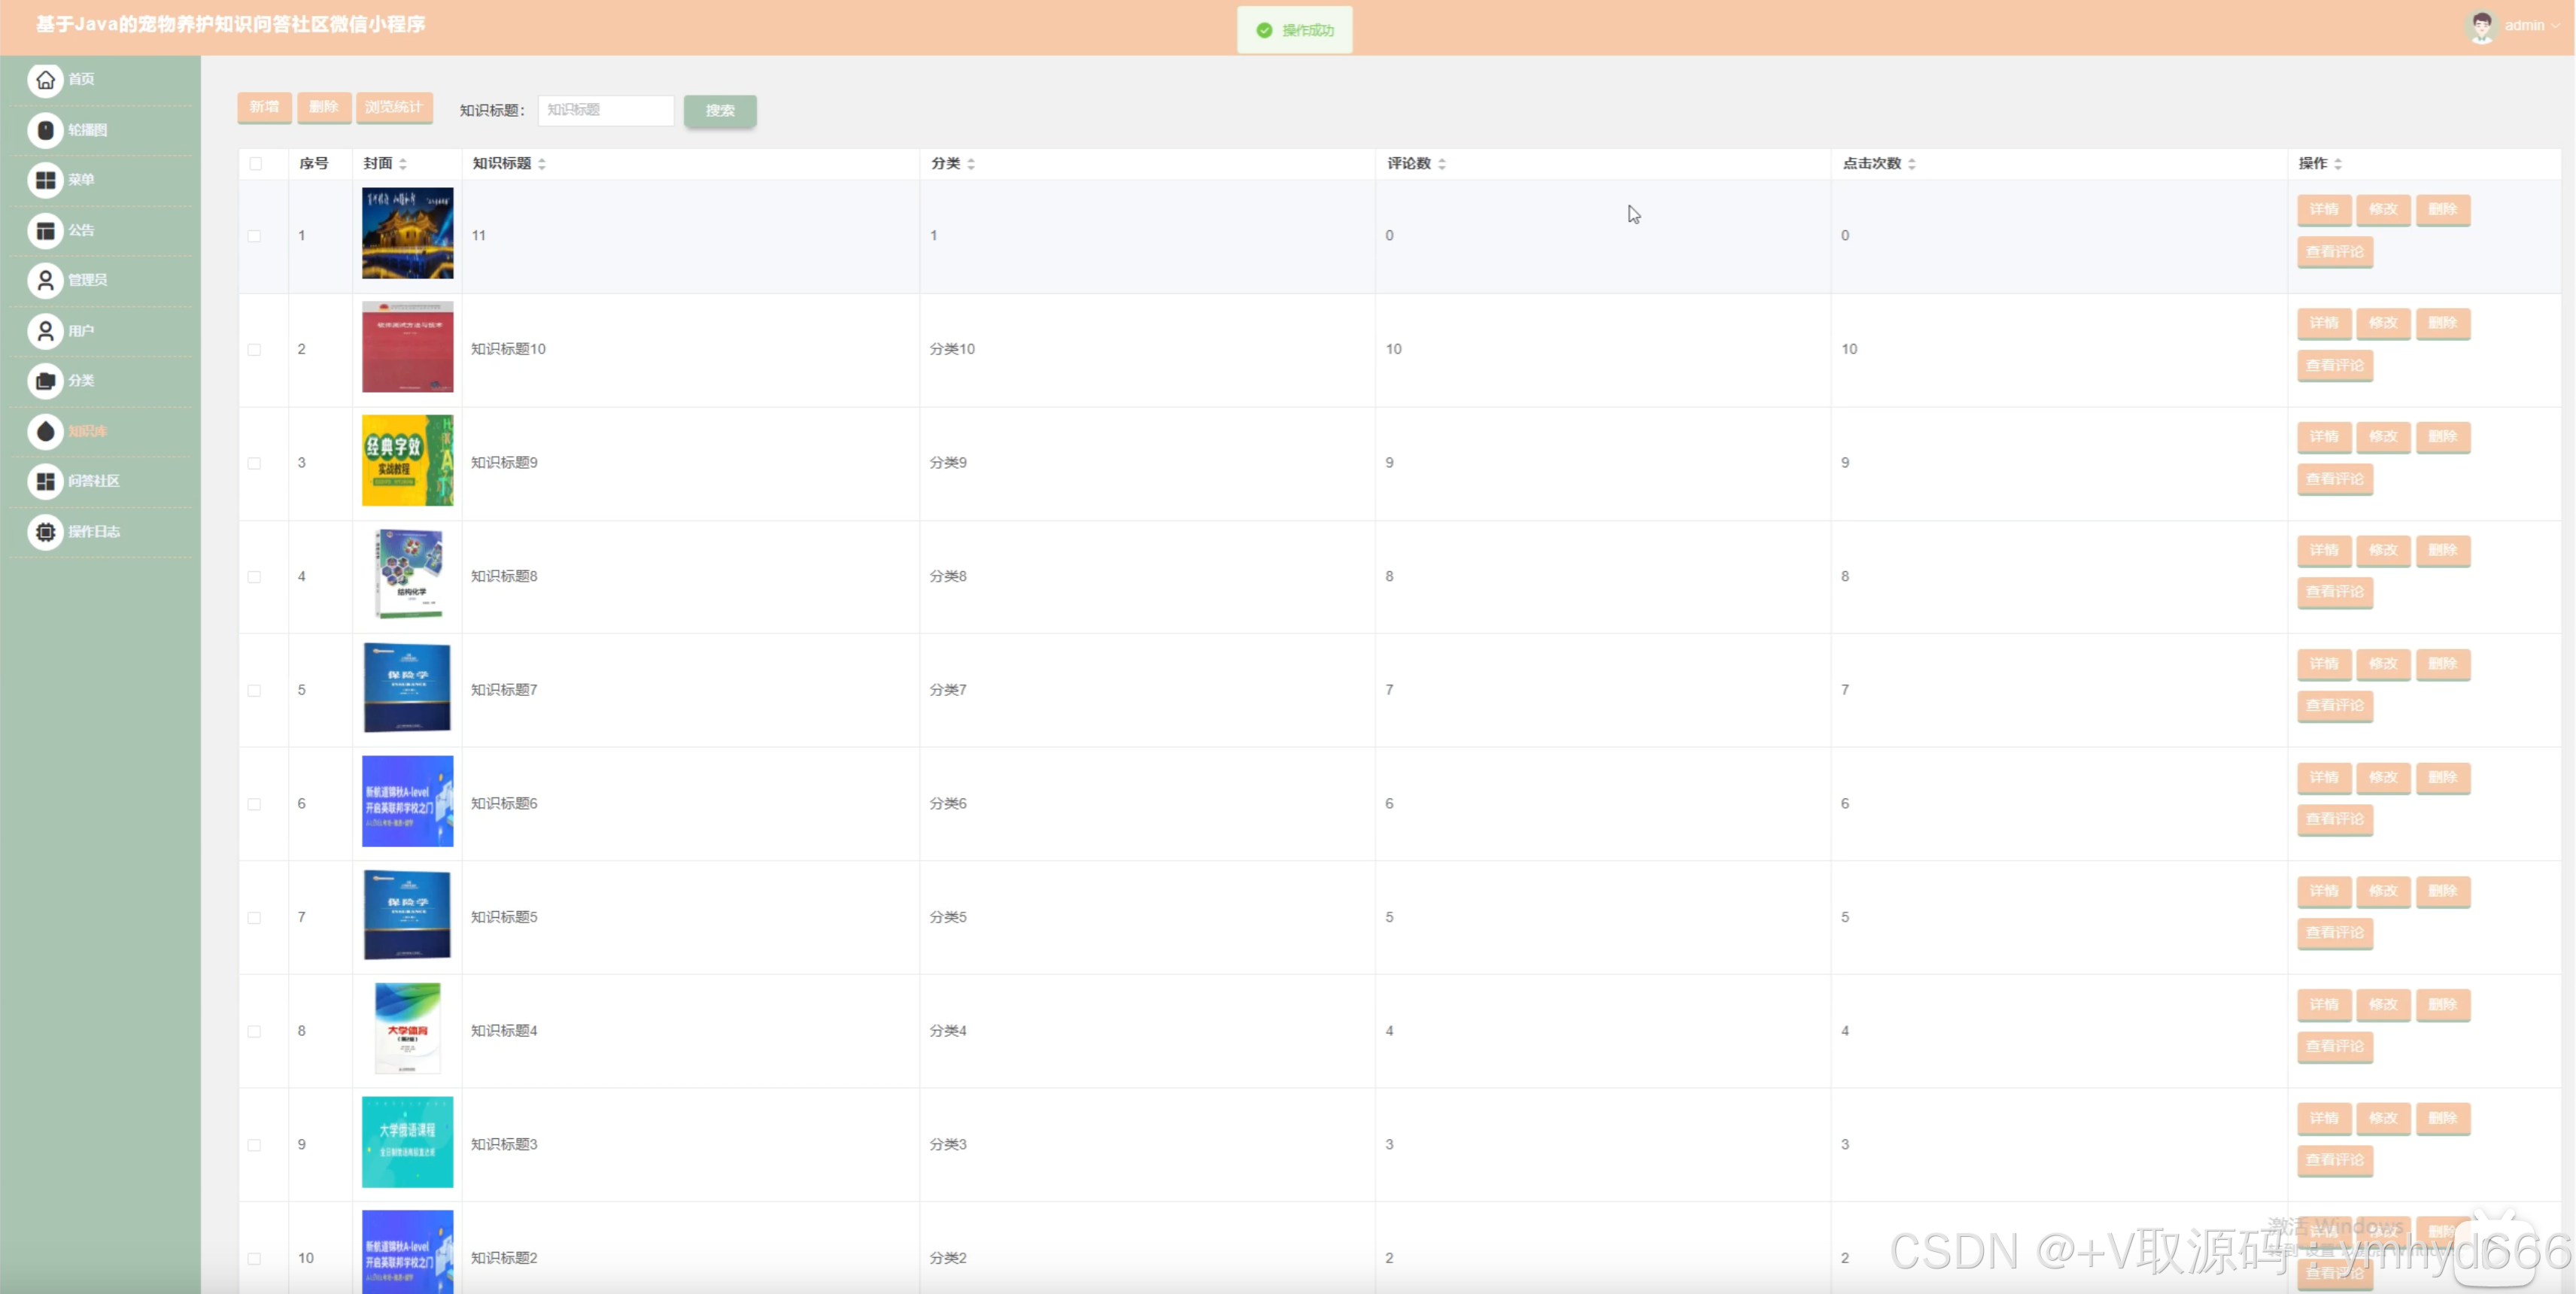Viewport: 2576px width, 1294px height.
Task: Click the 知识标题 search input field
Action: tap(606, 110)
